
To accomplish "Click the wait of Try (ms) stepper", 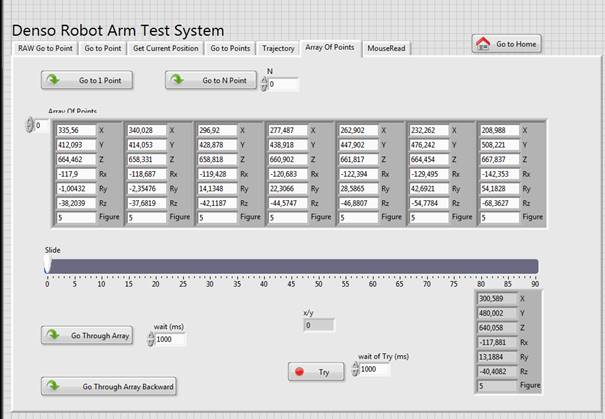I will click(x=355, y=369).
